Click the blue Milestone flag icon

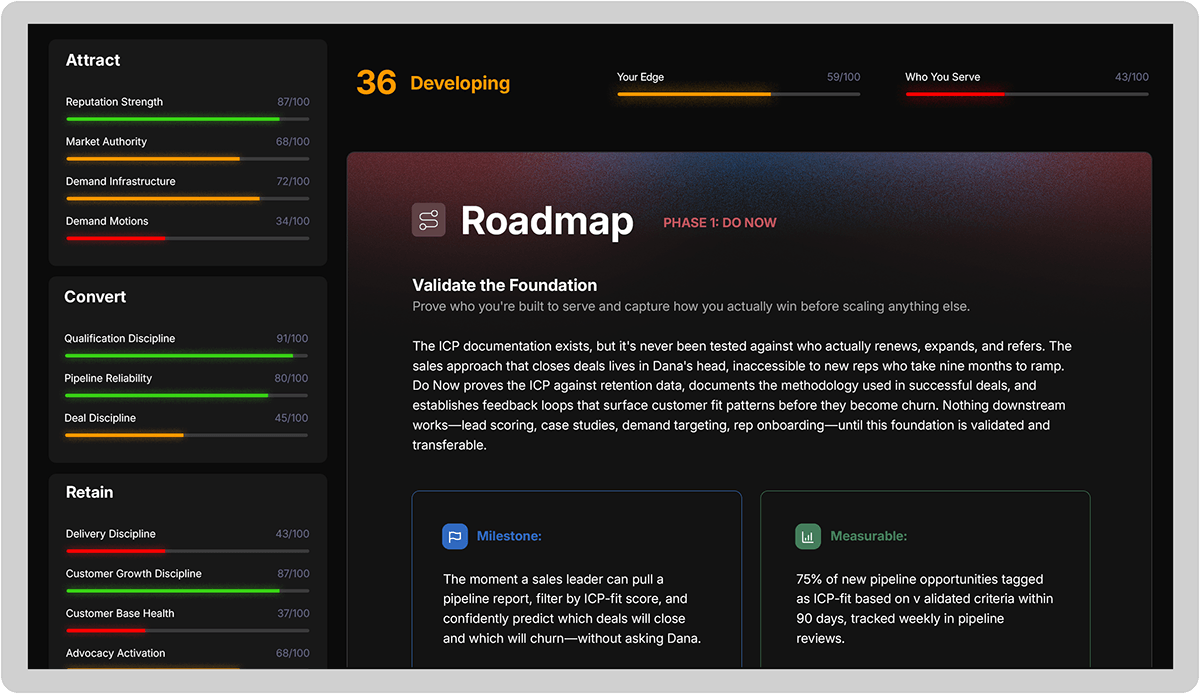[x=455, y=536]
